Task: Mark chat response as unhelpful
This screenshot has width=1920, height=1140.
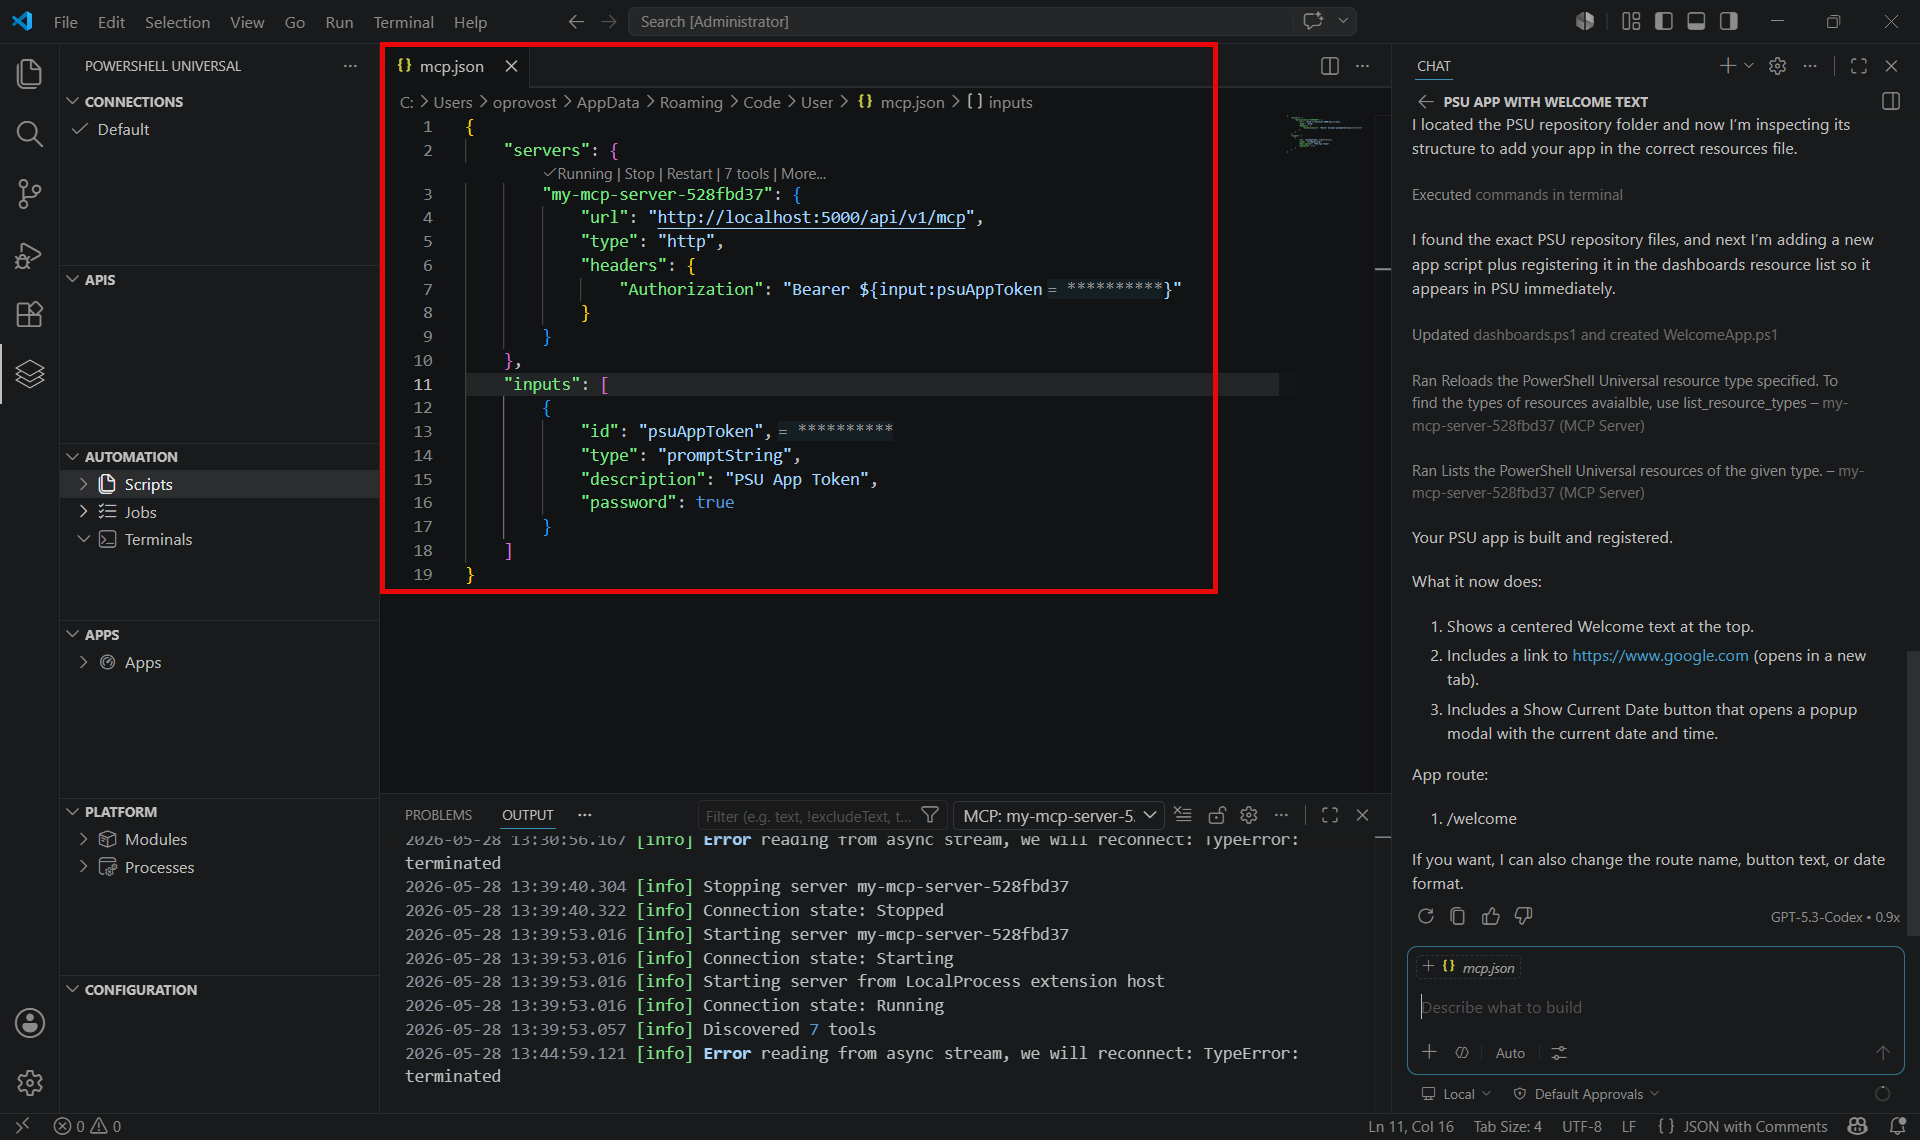Action: pos(1523,916)
